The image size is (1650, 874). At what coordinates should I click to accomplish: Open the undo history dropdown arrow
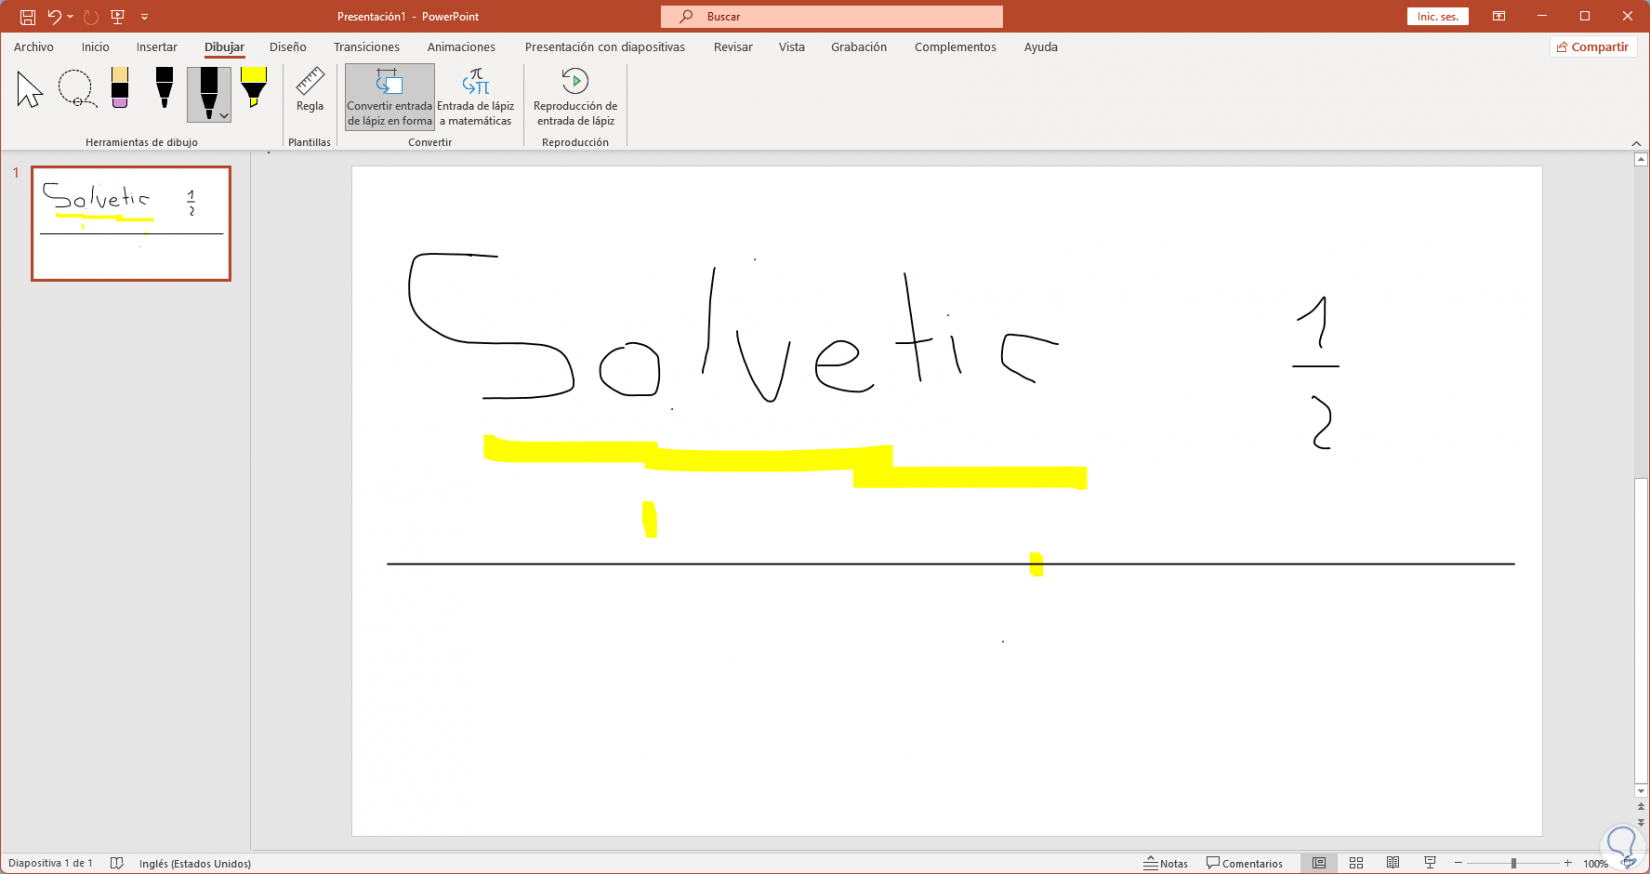tap(70, 17)
